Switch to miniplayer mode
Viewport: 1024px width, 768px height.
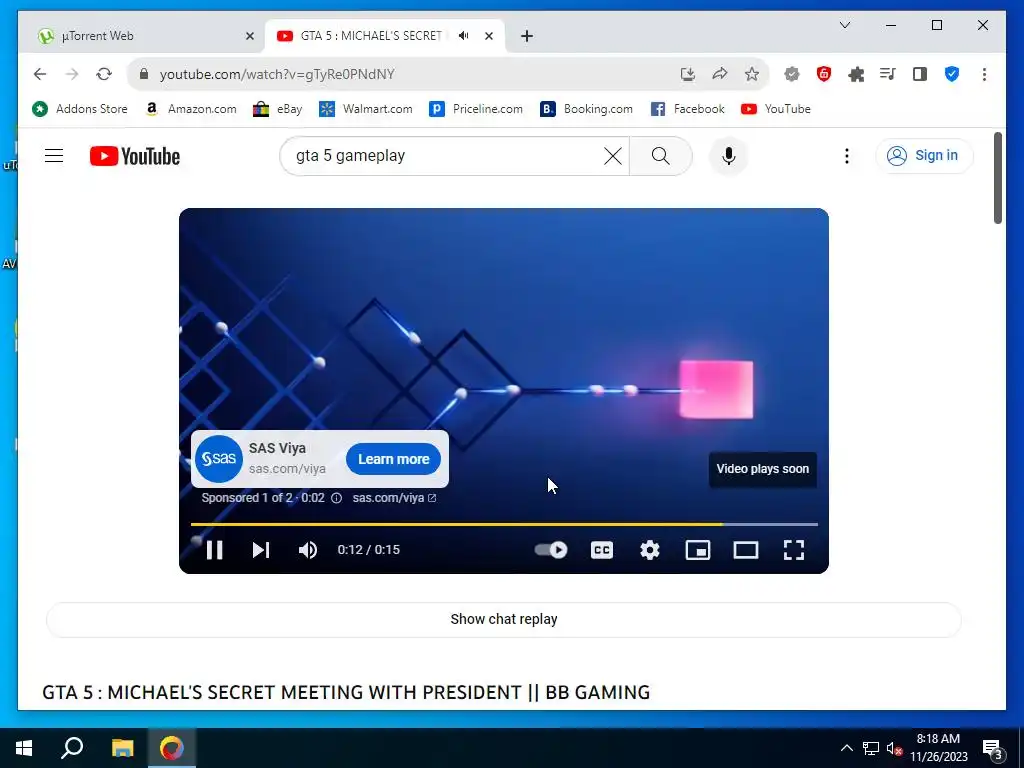point(697,550)
